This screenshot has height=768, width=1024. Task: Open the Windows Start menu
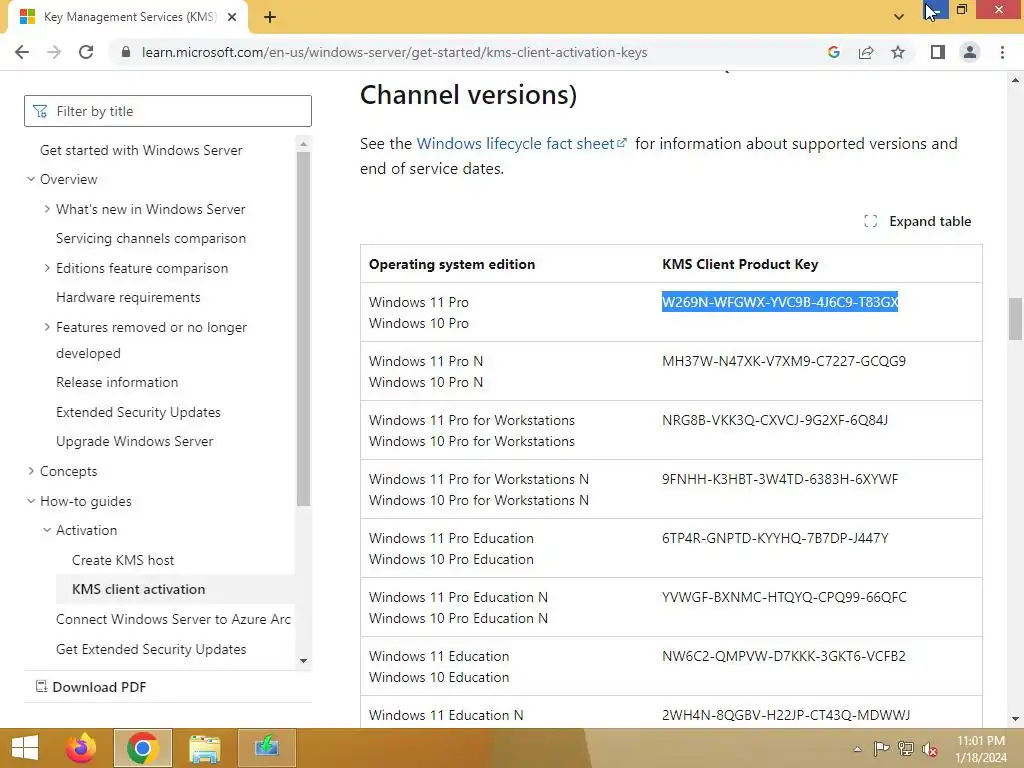25,748
